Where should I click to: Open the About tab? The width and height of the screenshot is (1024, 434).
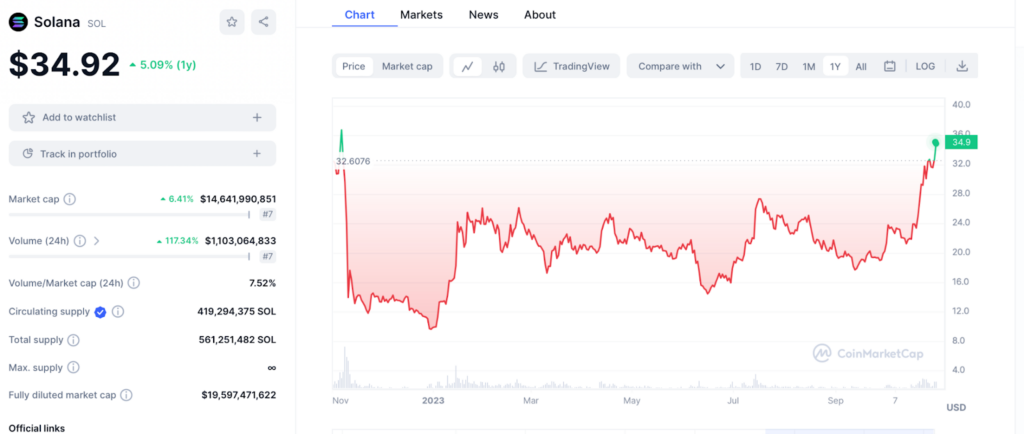[540, 14]
